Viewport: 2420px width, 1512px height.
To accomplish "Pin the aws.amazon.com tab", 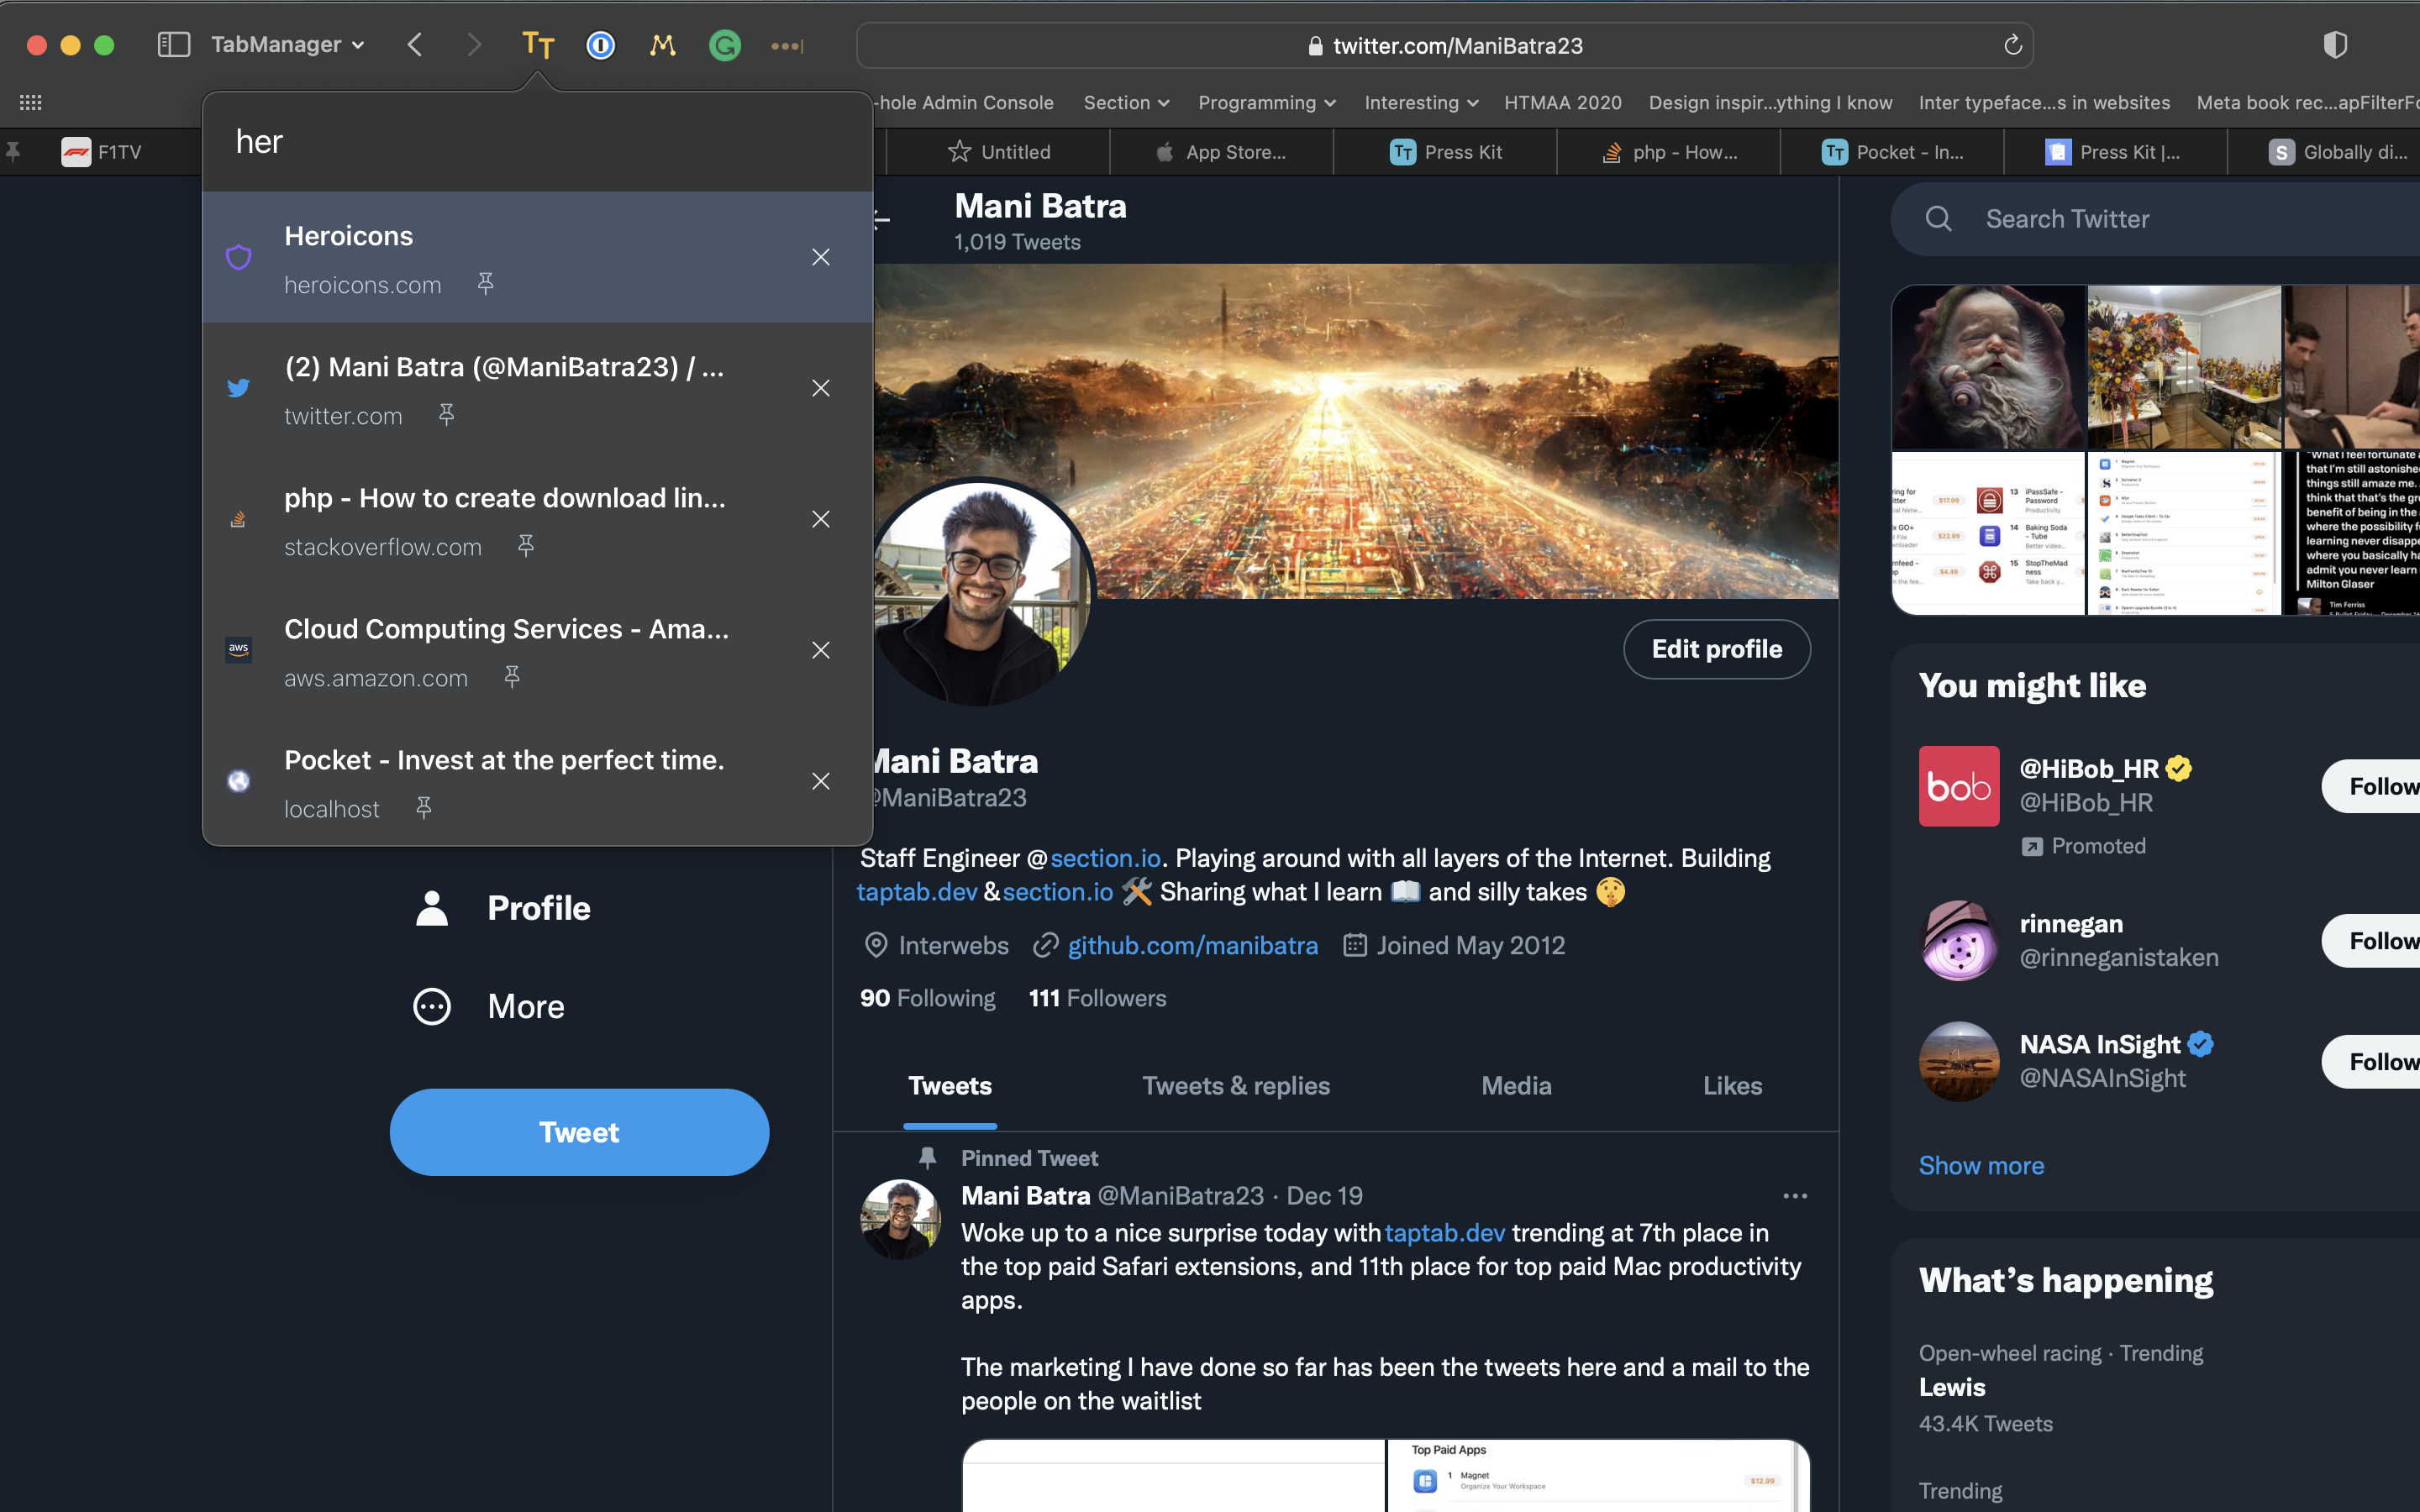I will point(512,677).
